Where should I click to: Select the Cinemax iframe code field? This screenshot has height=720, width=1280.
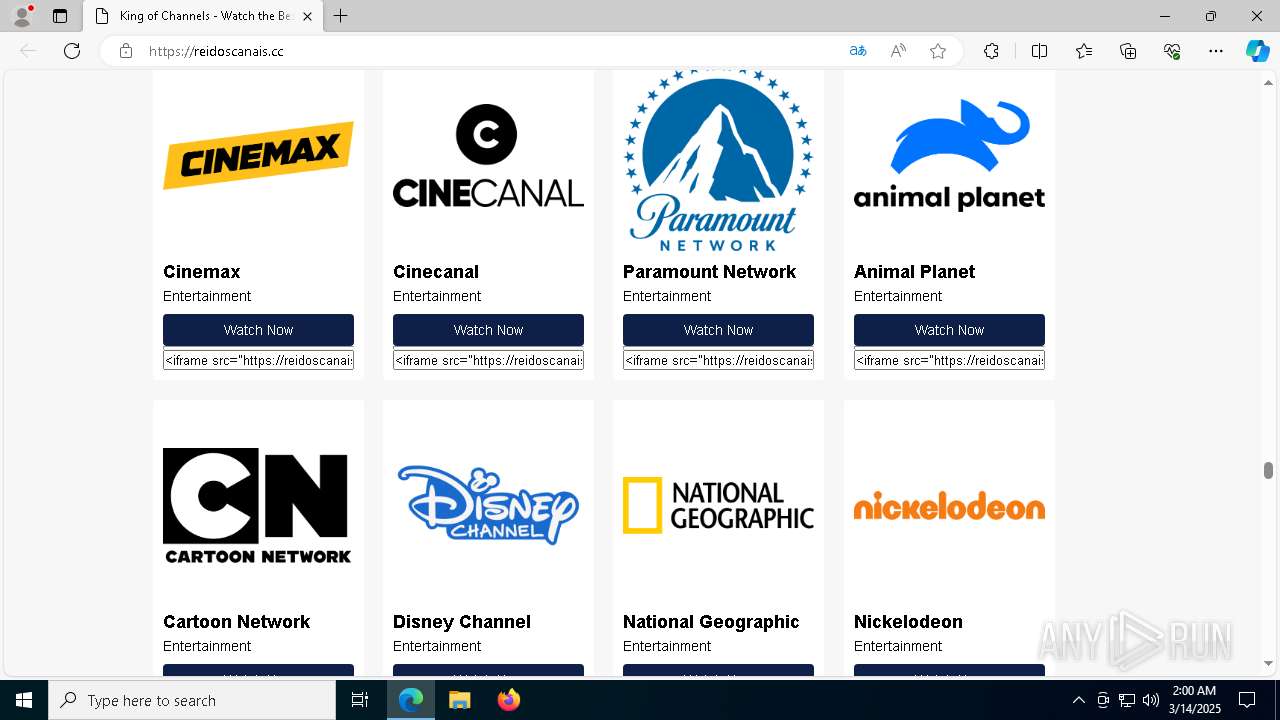258,360
